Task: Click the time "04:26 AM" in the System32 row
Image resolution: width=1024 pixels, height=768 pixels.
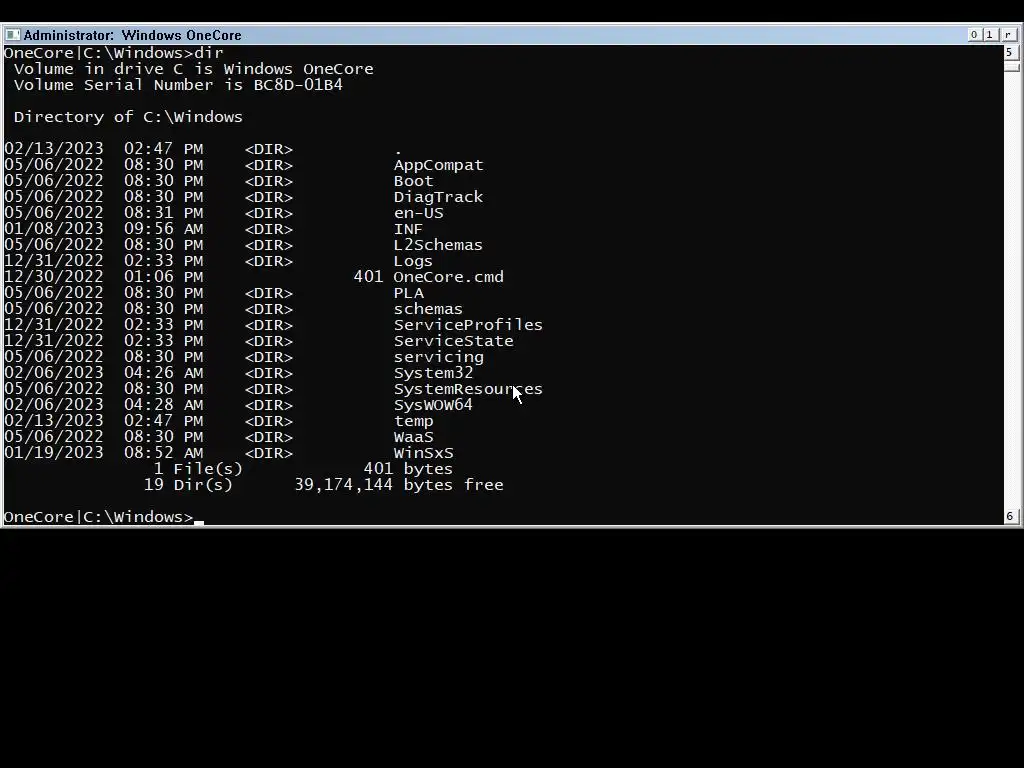Action: tap(164, 373)
